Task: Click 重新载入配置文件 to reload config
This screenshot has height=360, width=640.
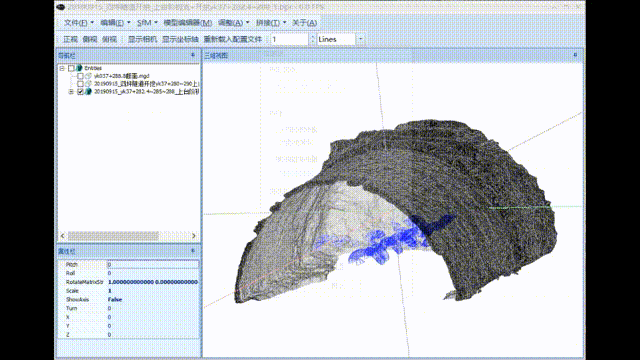Action: pos(233,39)
